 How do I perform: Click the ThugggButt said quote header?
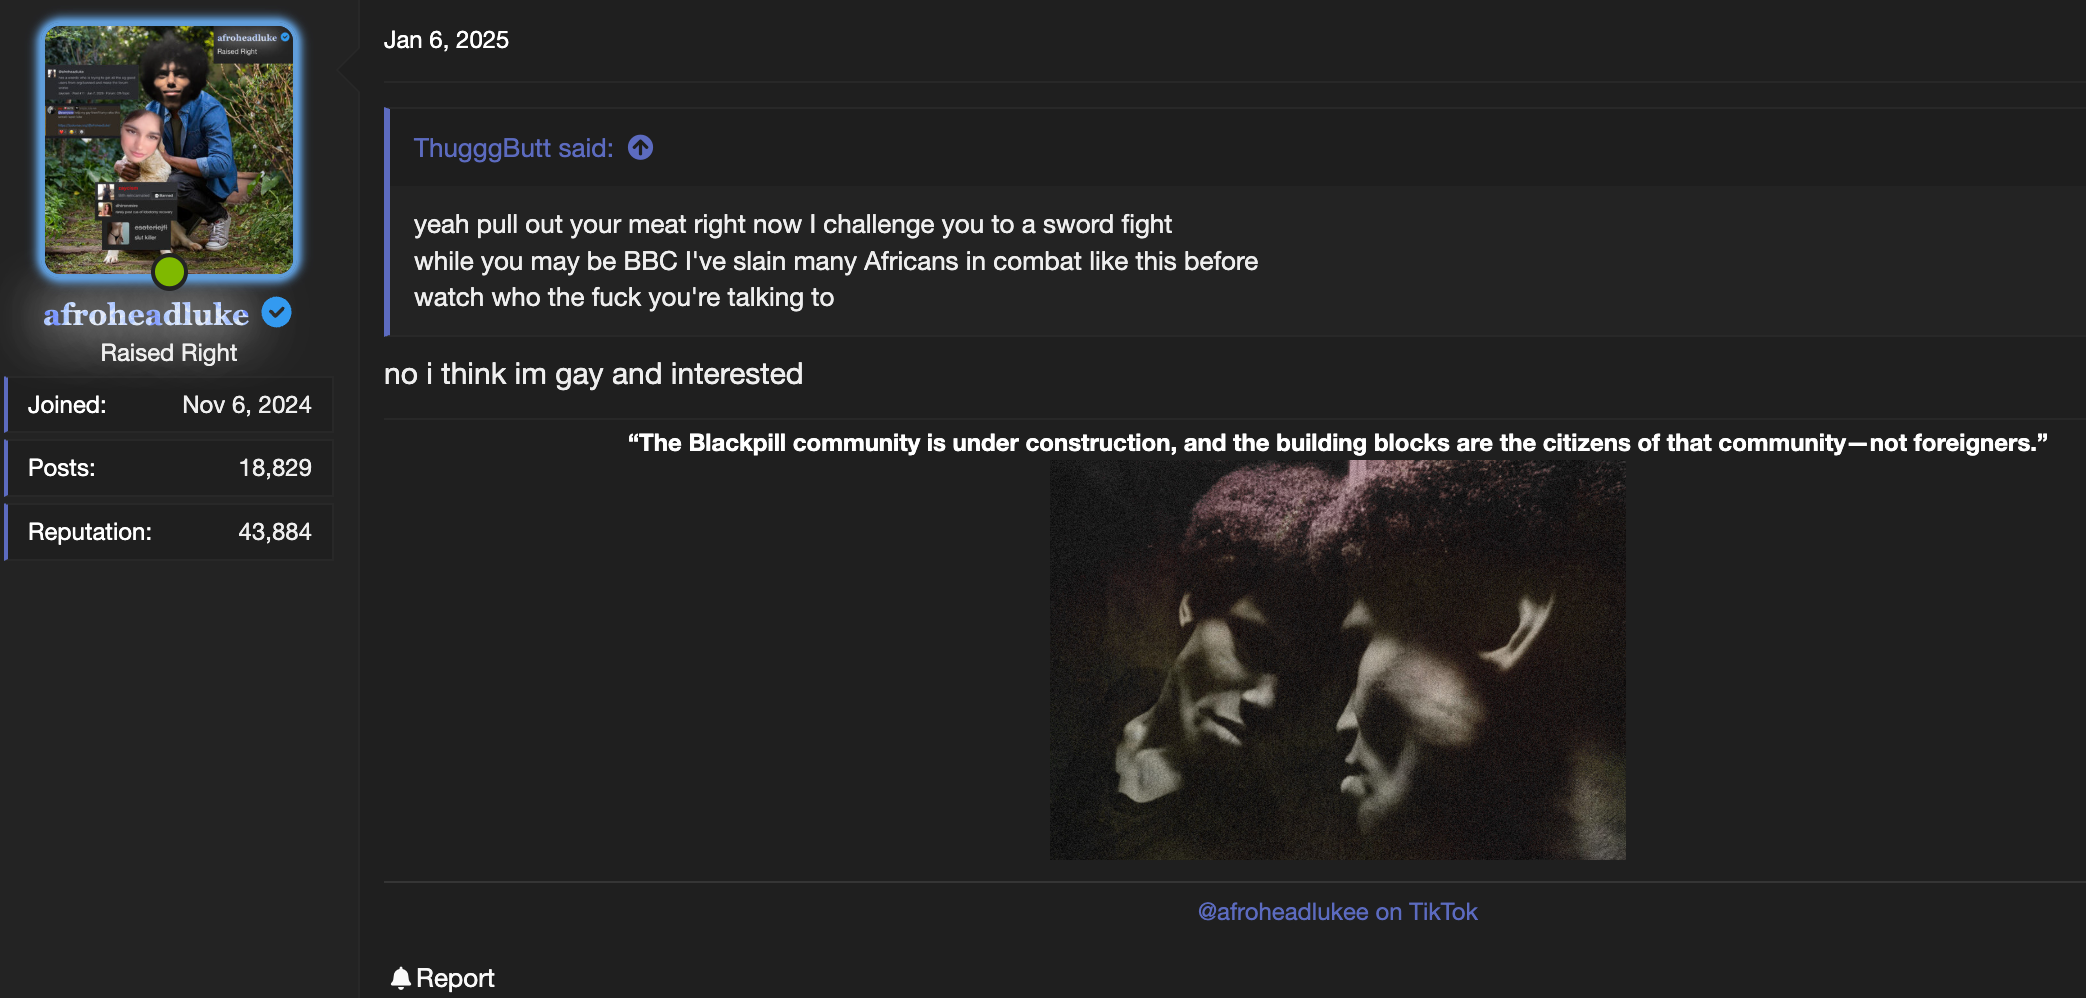[513, 148]
